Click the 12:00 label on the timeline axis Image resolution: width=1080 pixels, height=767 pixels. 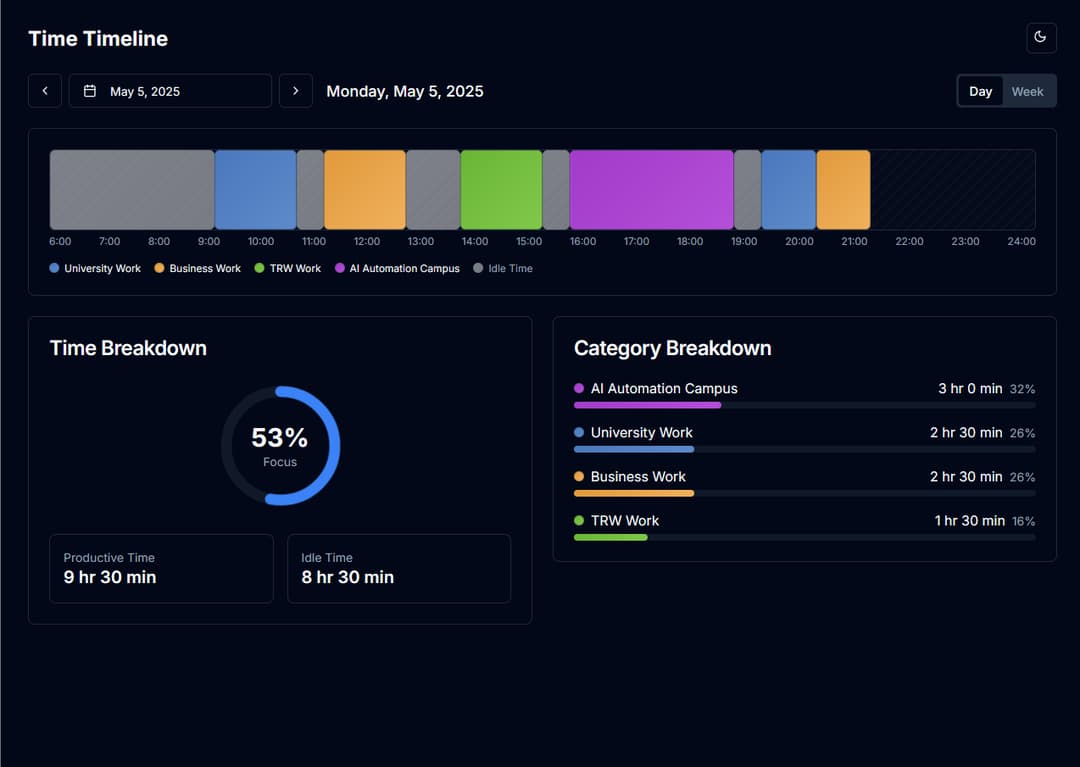coord(366,241)
